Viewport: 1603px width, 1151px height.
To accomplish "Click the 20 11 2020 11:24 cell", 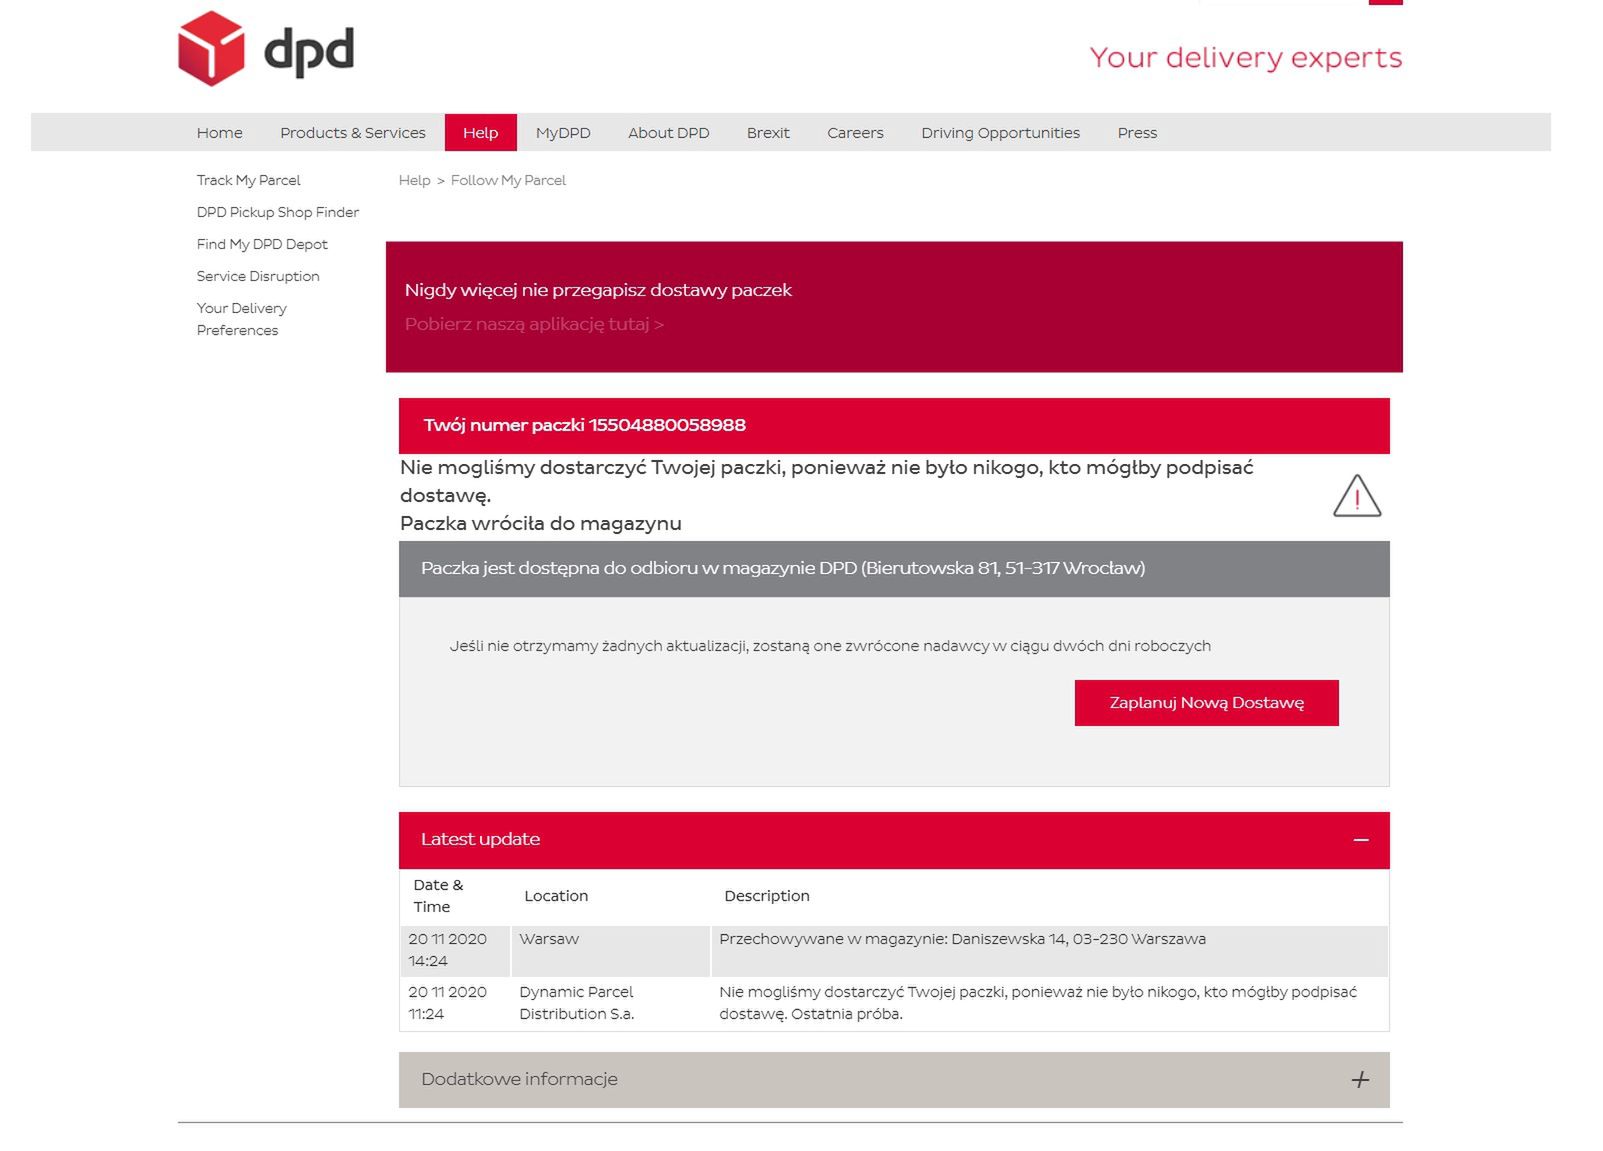I will [454, 1003].
